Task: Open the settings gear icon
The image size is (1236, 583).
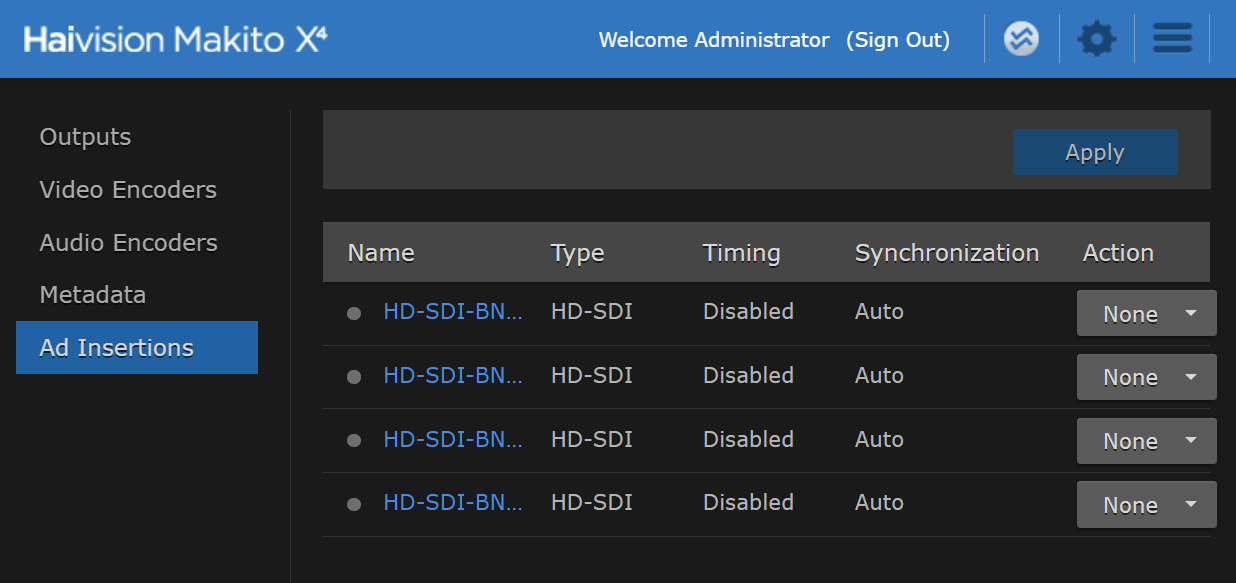Action: 1096,39
